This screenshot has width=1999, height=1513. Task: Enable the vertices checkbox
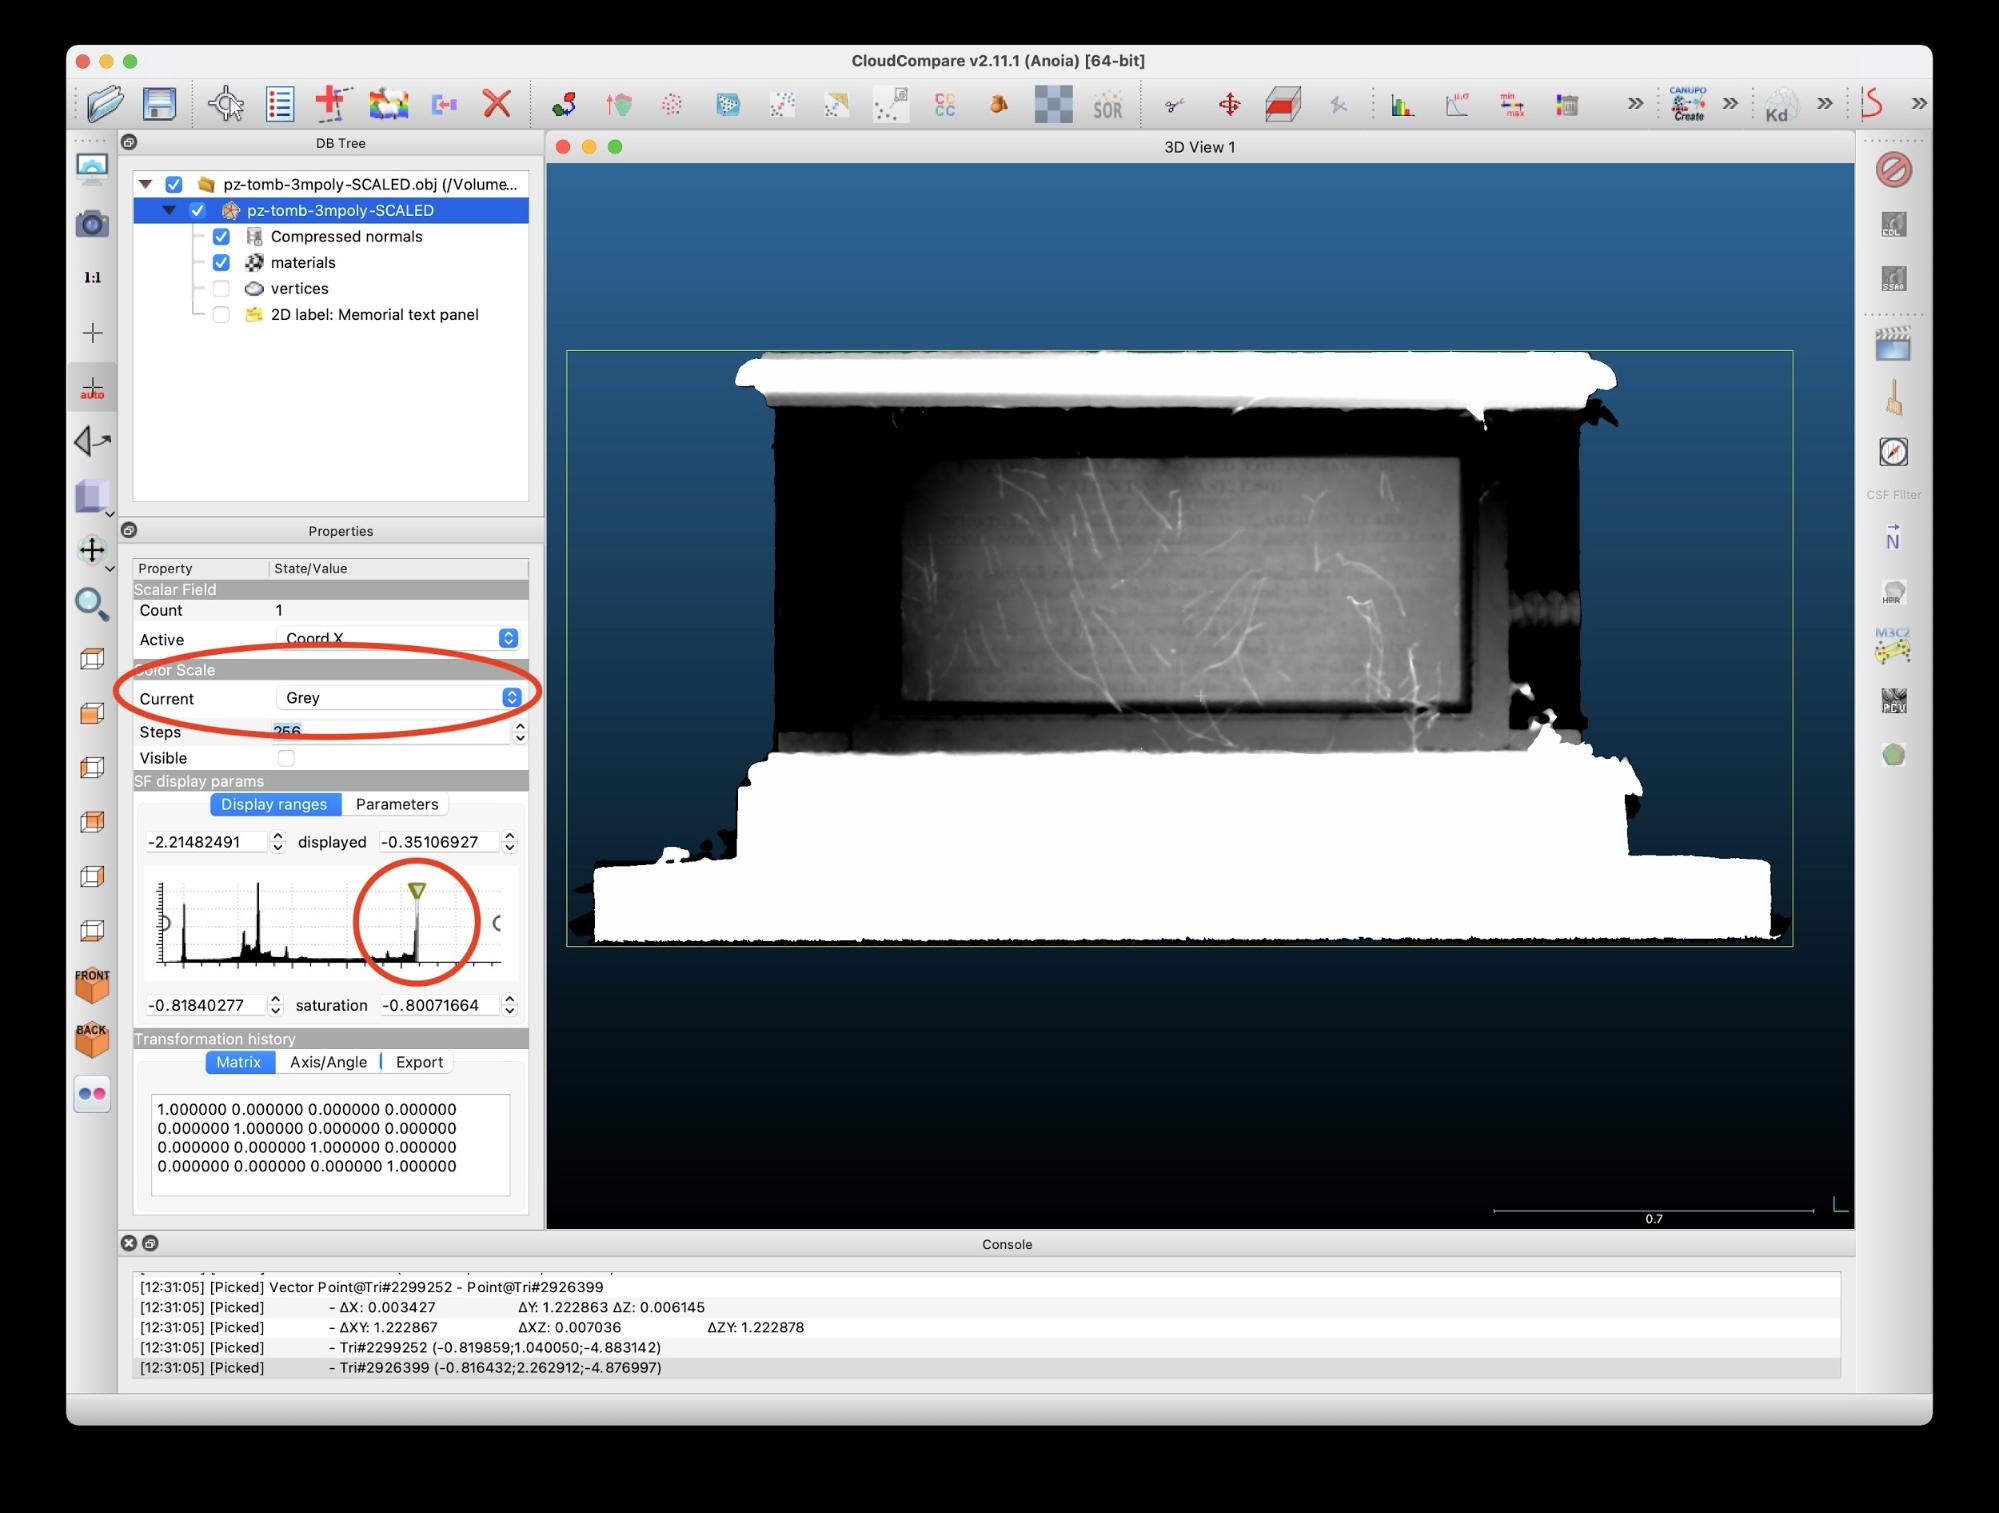(x=221, y=289)
